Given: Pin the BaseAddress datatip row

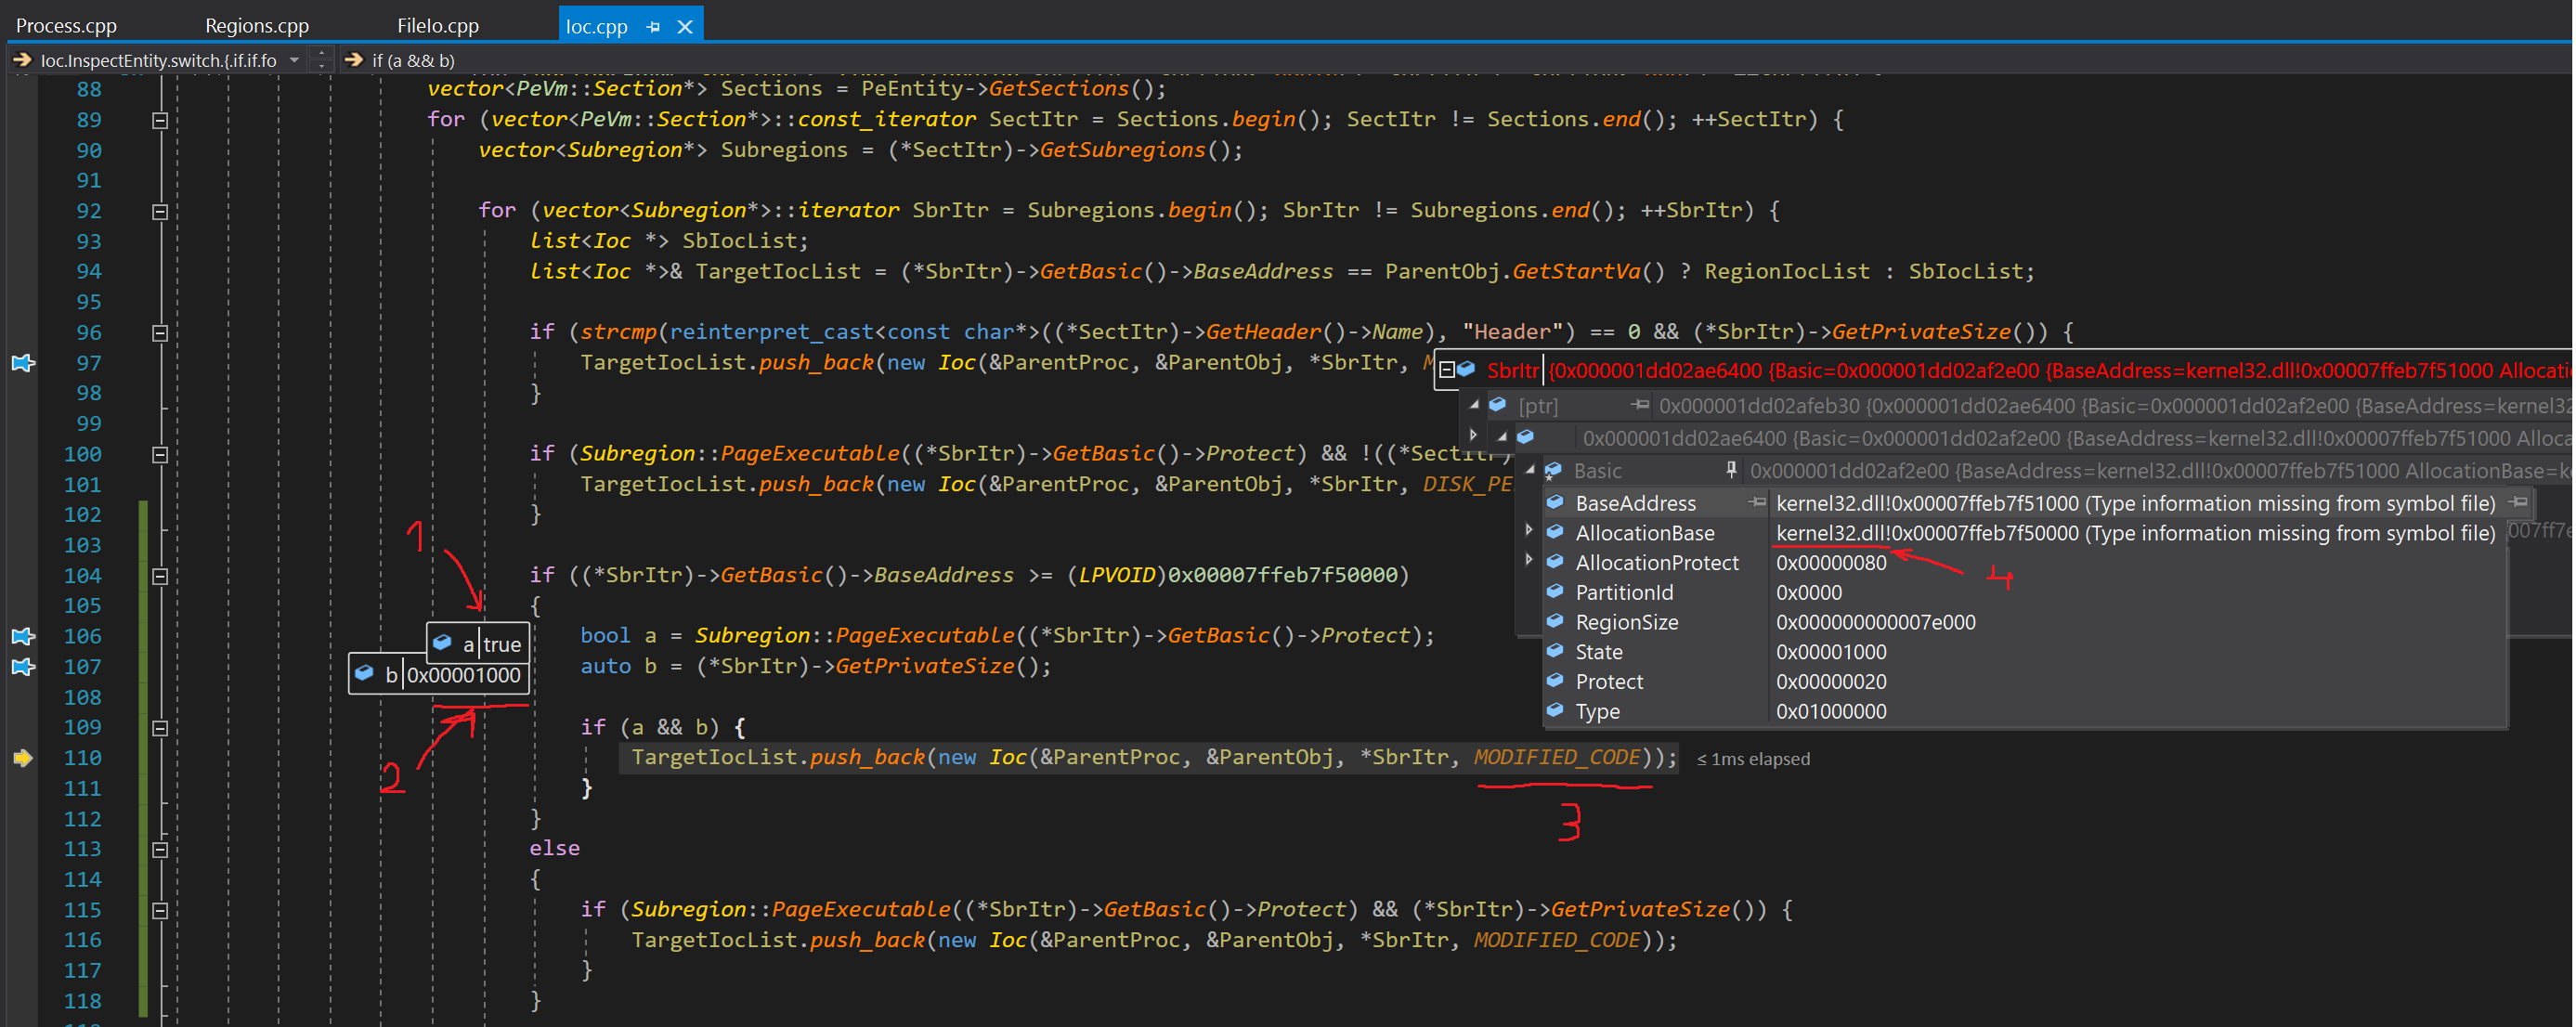Looking at the screenshot, I should tap(1756, 503).
